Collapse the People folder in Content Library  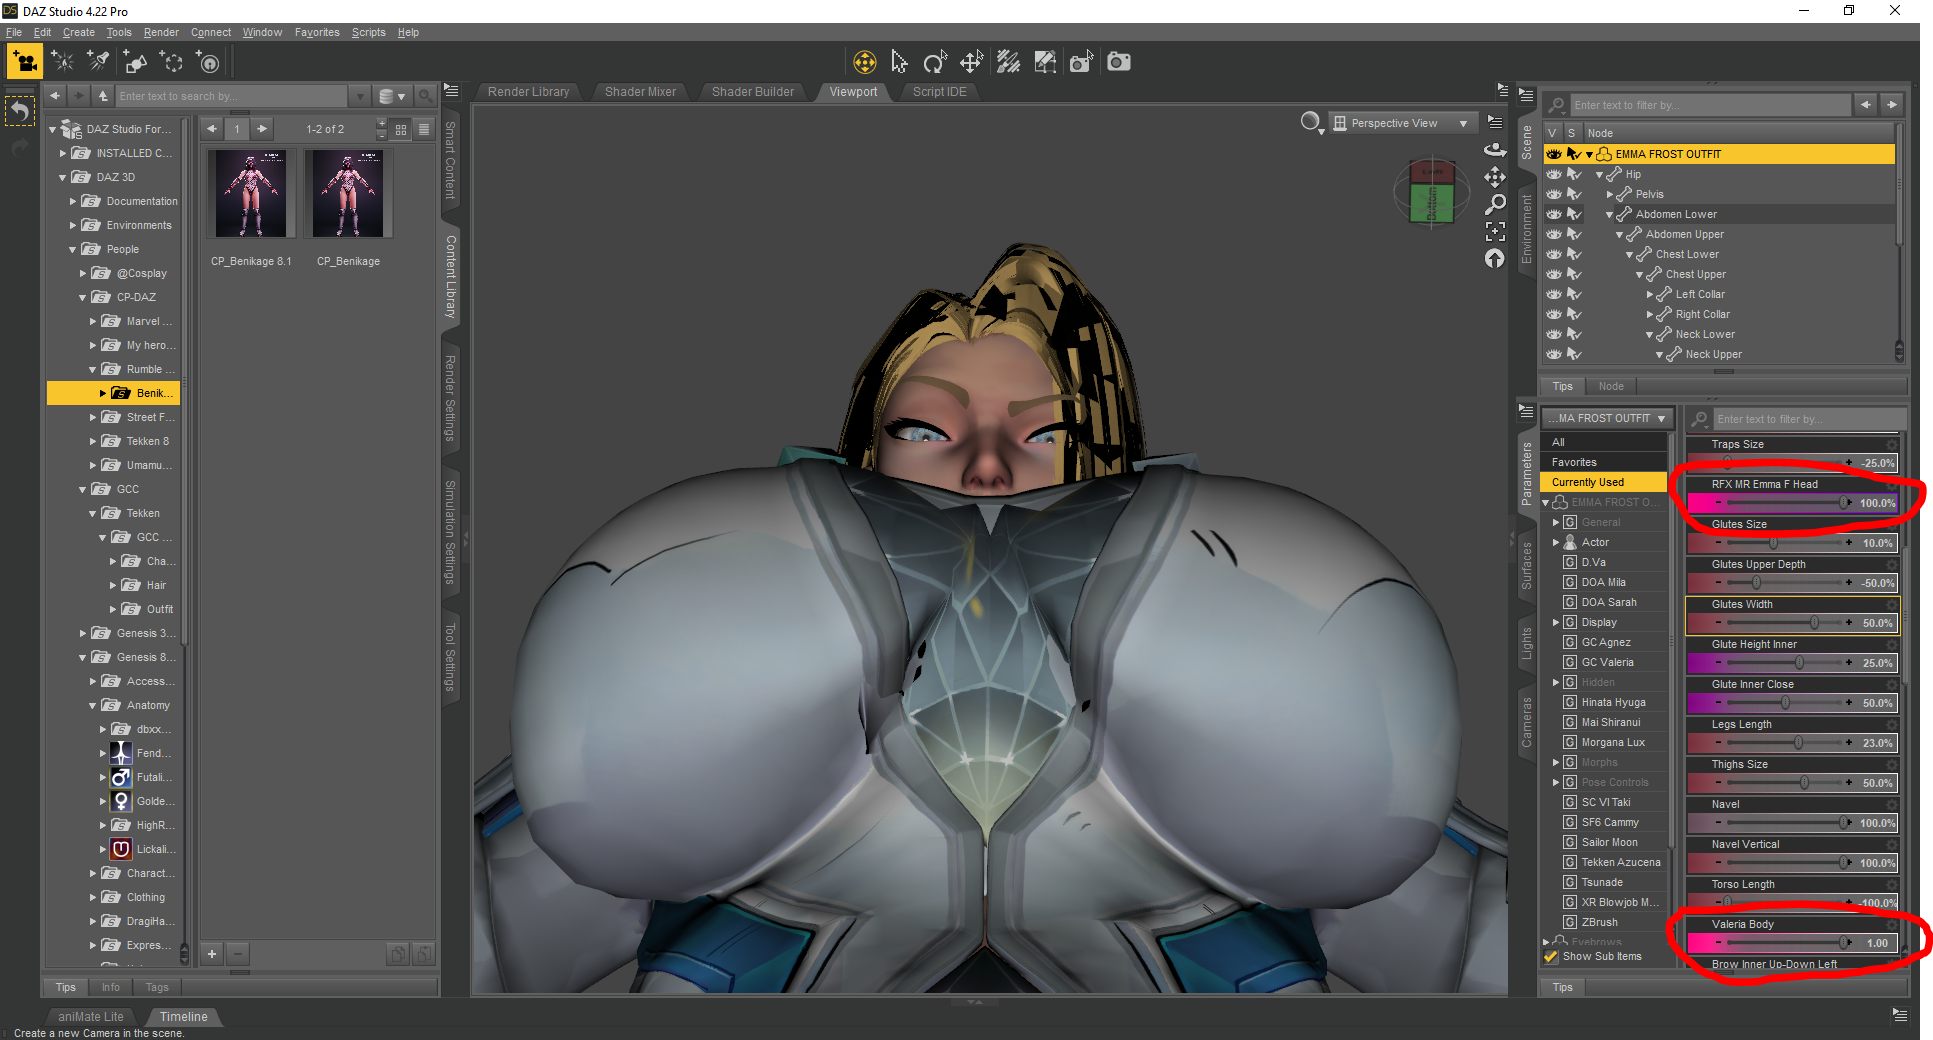(x=72, y=249)
